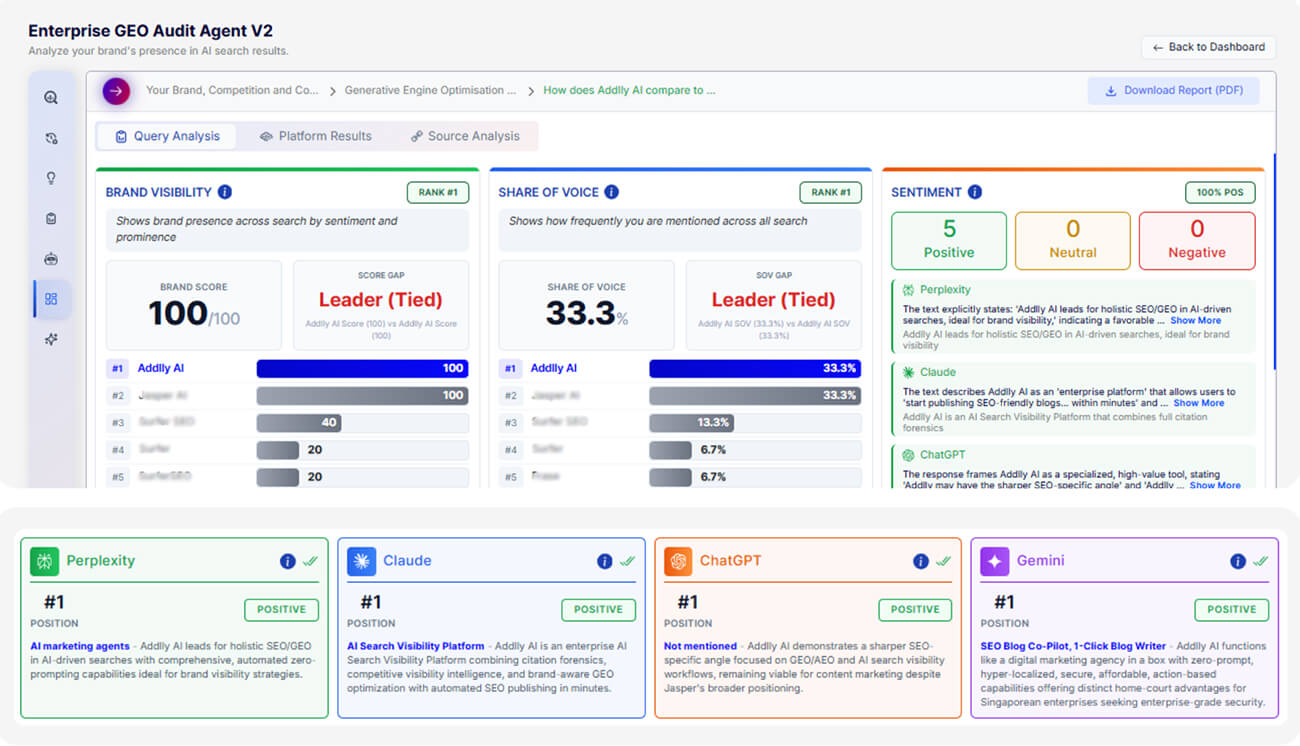Switch to Query Analysis tab
The width and height of the screenshot is (1300, 746).
point(167,136)
